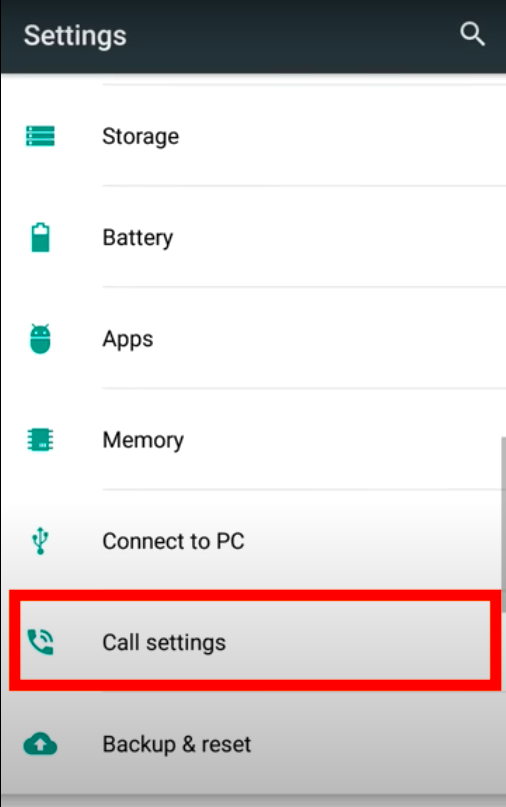Tap the Memory chip icon
This screenshot has height=807, width=506.
coord(40,440)
